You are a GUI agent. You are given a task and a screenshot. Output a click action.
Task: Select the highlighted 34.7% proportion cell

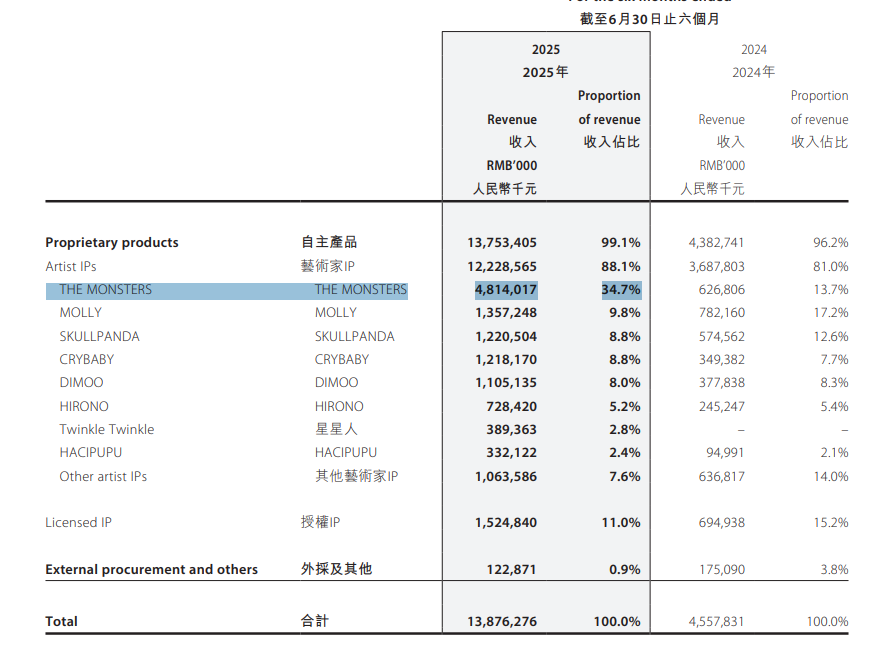pyautogui.click(x=620, y=290)
